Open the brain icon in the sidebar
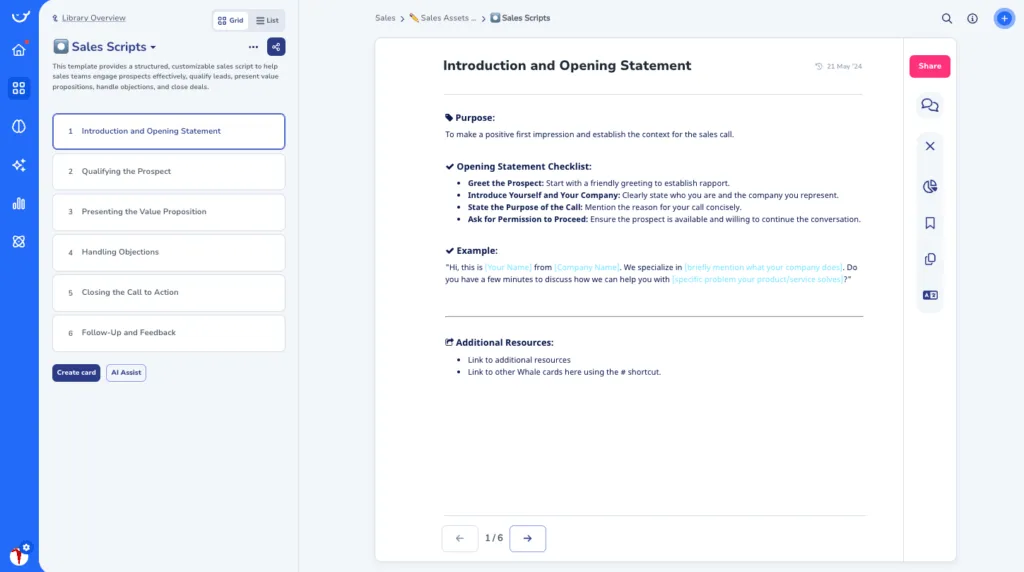The image size is (1024, 572). click(x=19, y=126)
